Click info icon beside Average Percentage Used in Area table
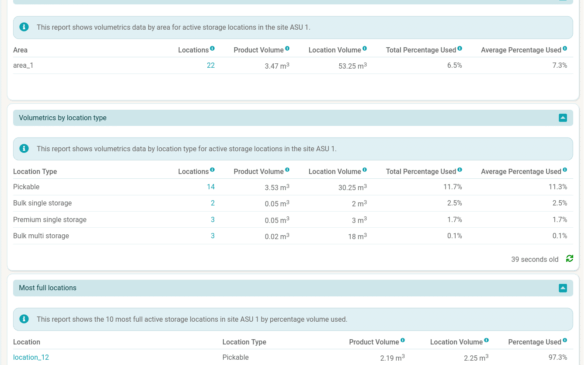 tap(565, 48)
